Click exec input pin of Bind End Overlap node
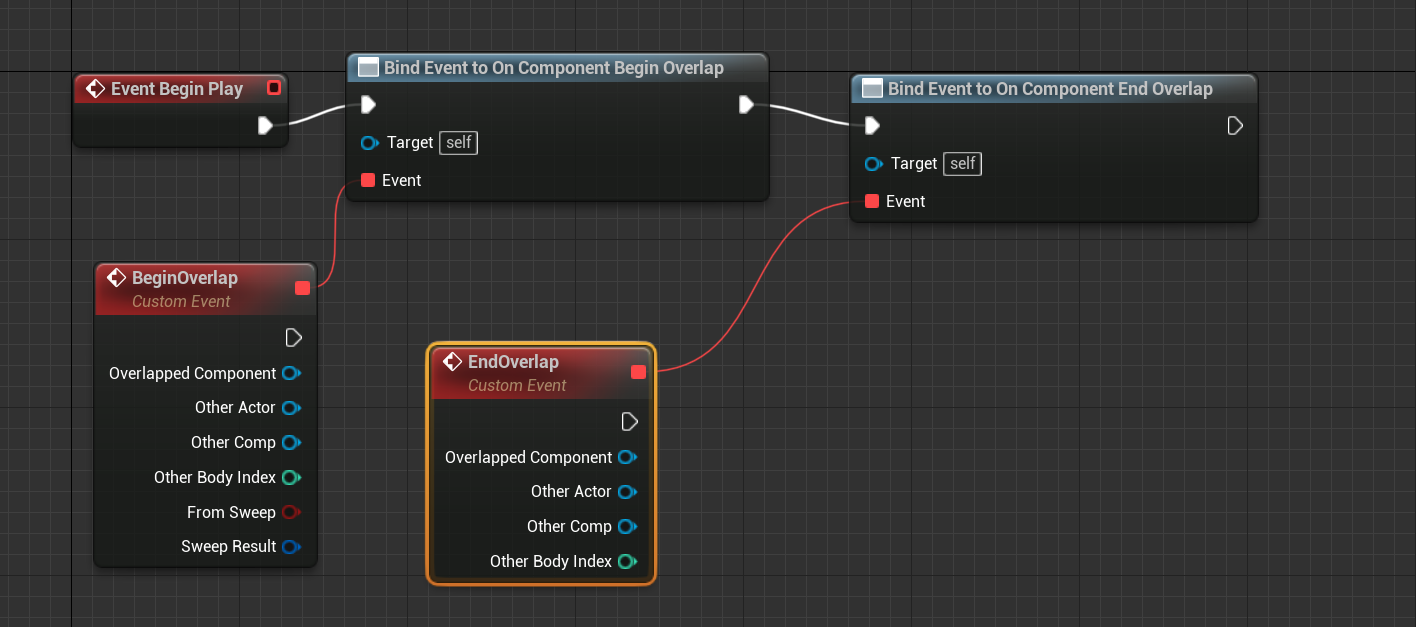Image resolution: width=1416 pixels, height=627 pixels. coord(872,125)
